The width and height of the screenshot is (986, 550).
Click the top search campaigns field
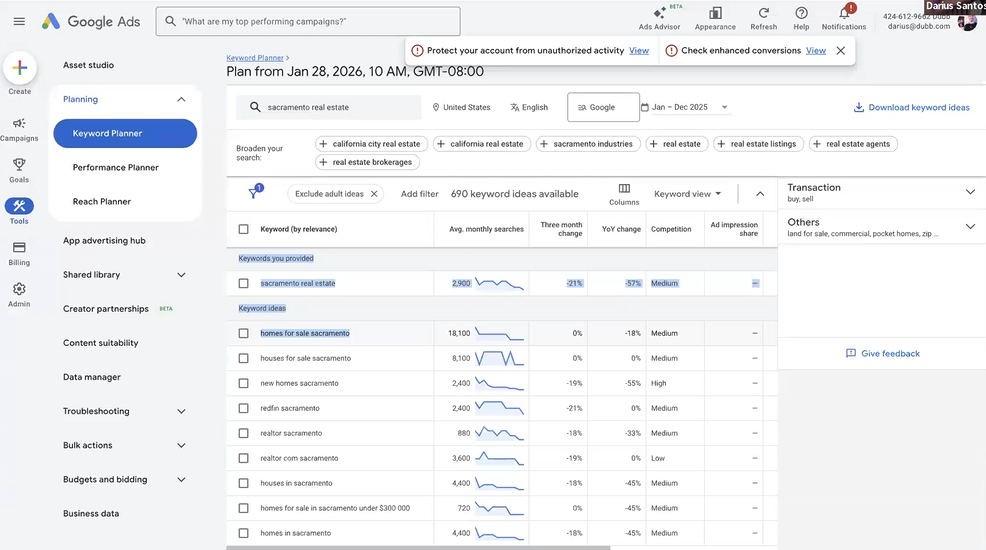tap(308, 21)
